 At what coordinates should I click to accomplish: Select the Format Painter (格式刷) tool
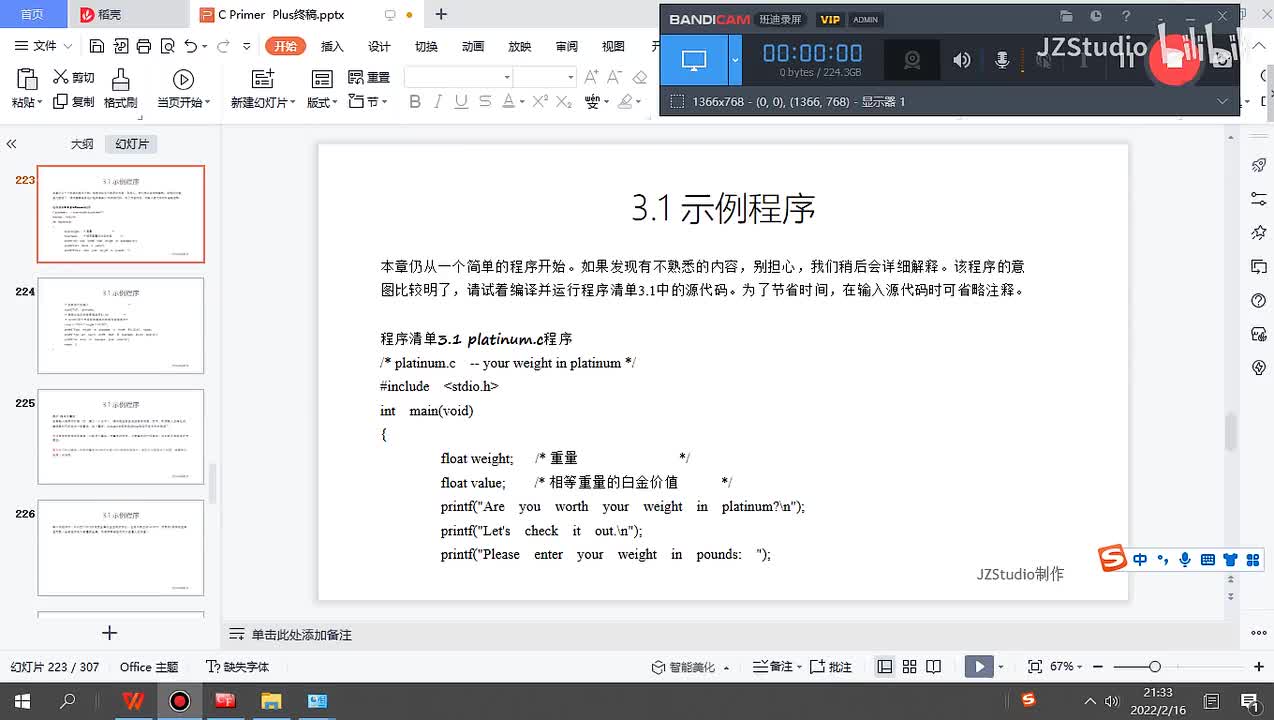121,89
